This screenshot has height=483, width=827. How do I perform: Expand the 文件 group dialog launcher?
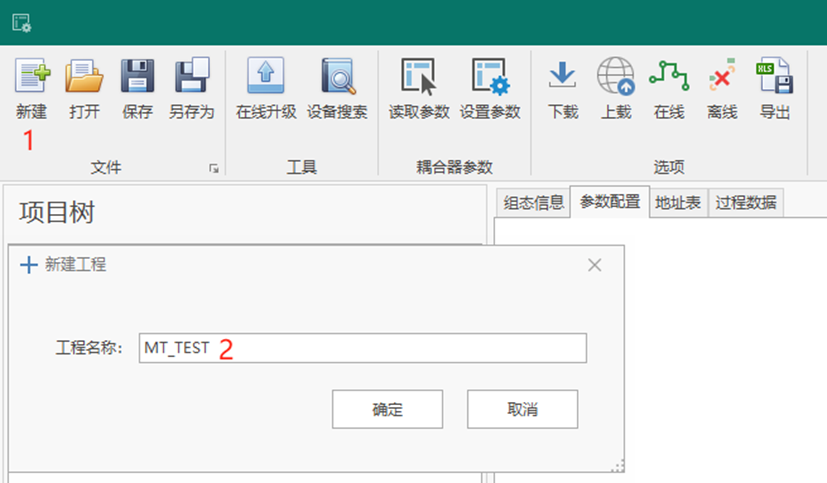(x=213, y=169)
